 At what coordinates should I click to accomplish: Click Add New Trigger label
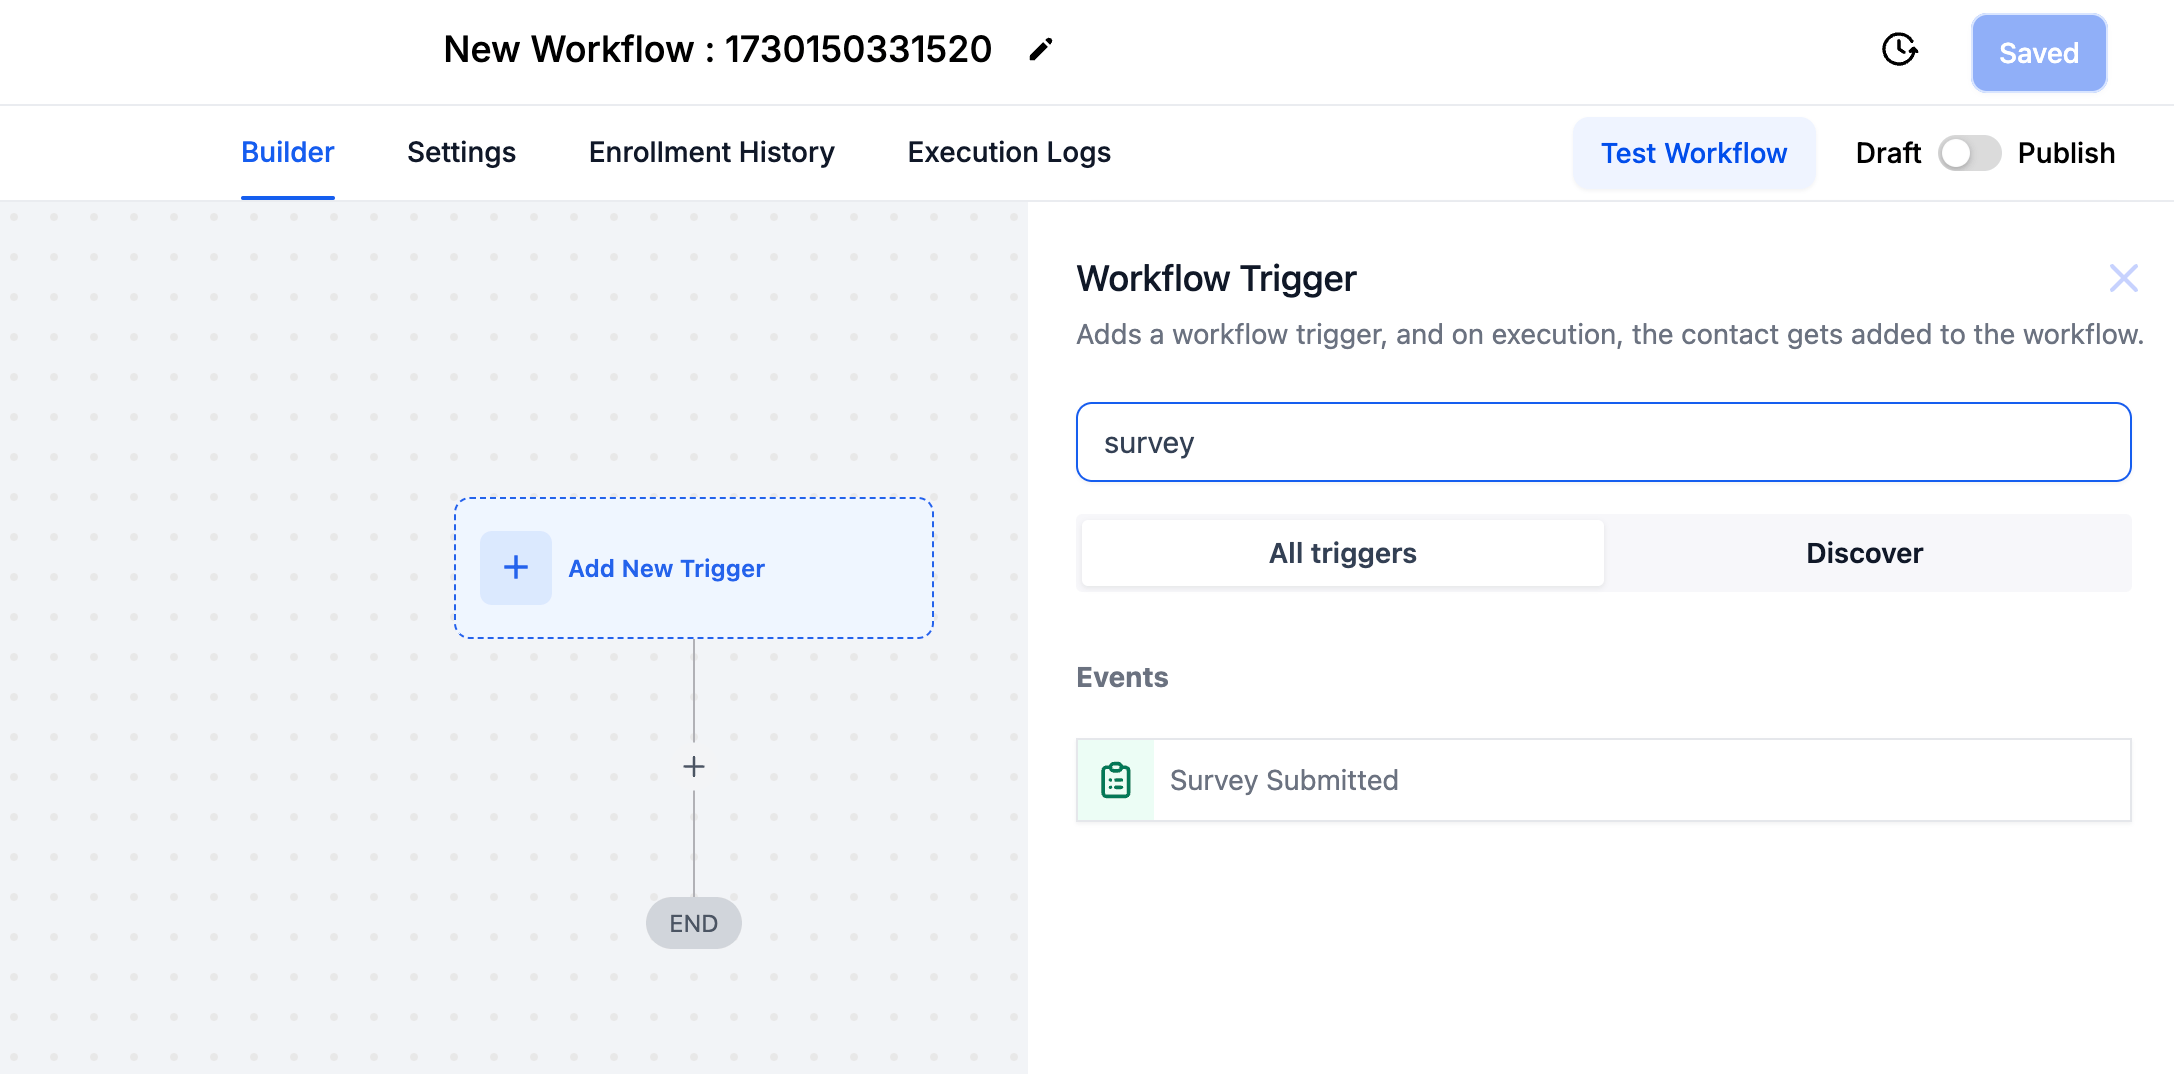click(666, 568)
